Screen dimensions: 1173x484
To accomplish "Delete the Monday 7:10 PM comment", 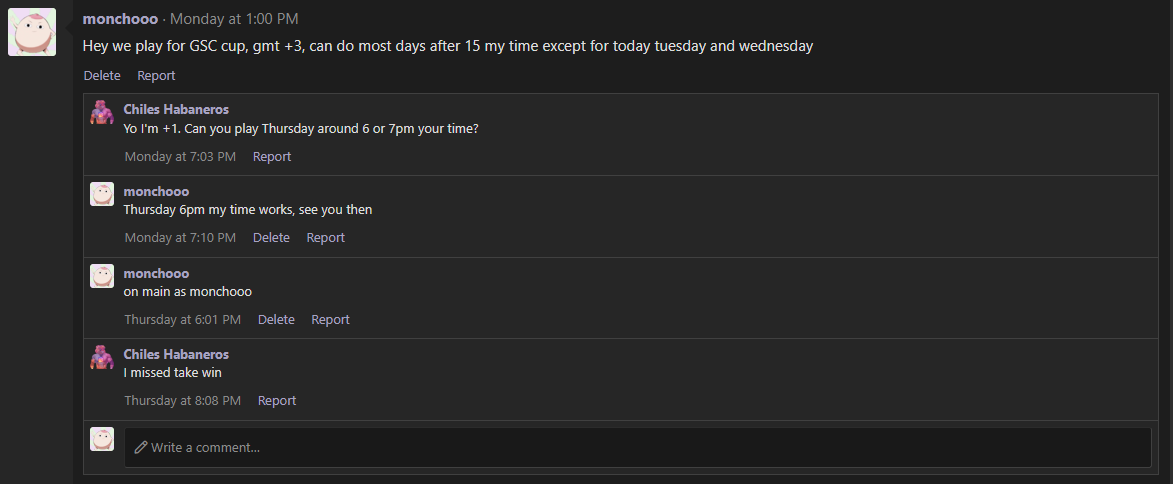I will point(271,237).
